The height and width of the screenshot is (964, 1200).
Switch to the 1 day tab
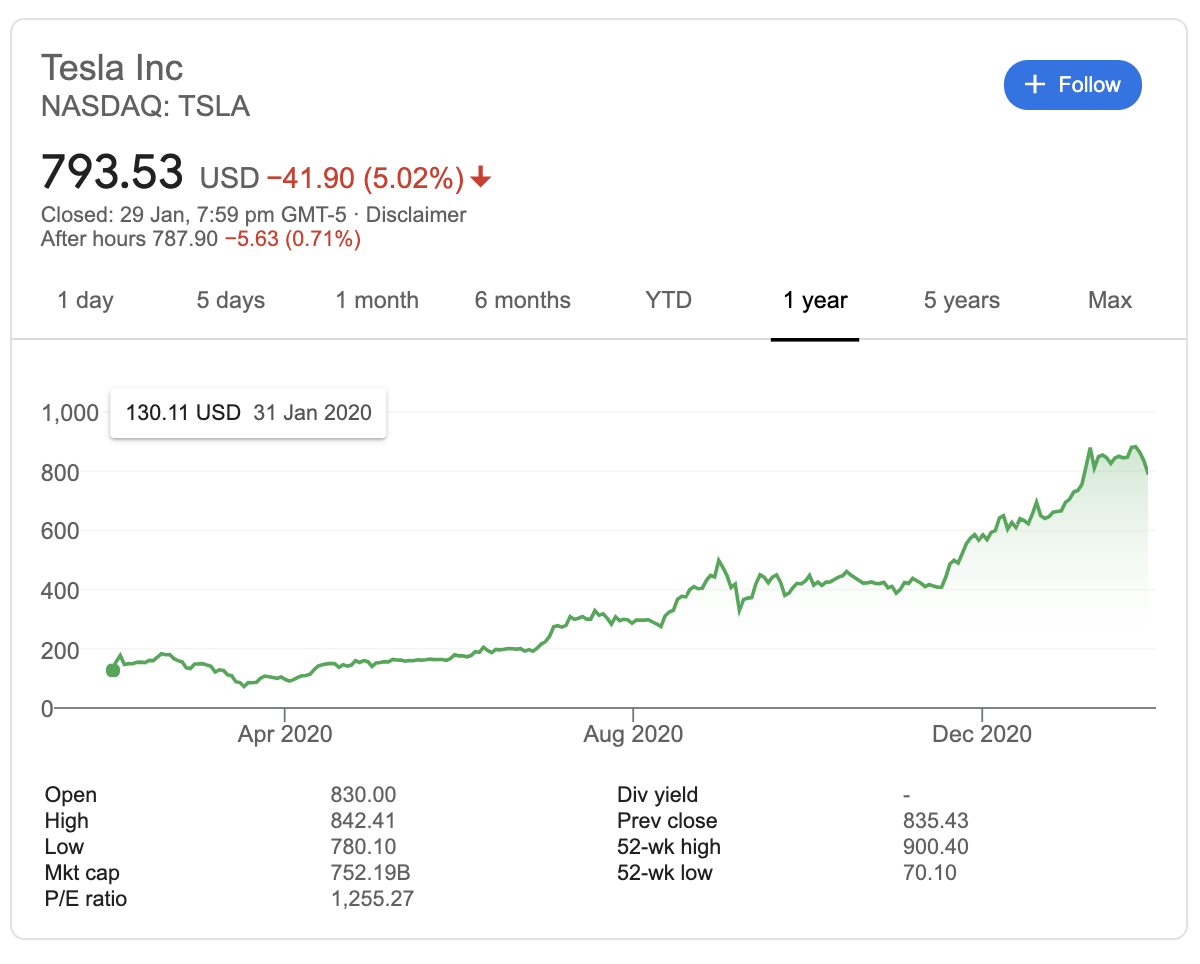[x=85, y=300]
